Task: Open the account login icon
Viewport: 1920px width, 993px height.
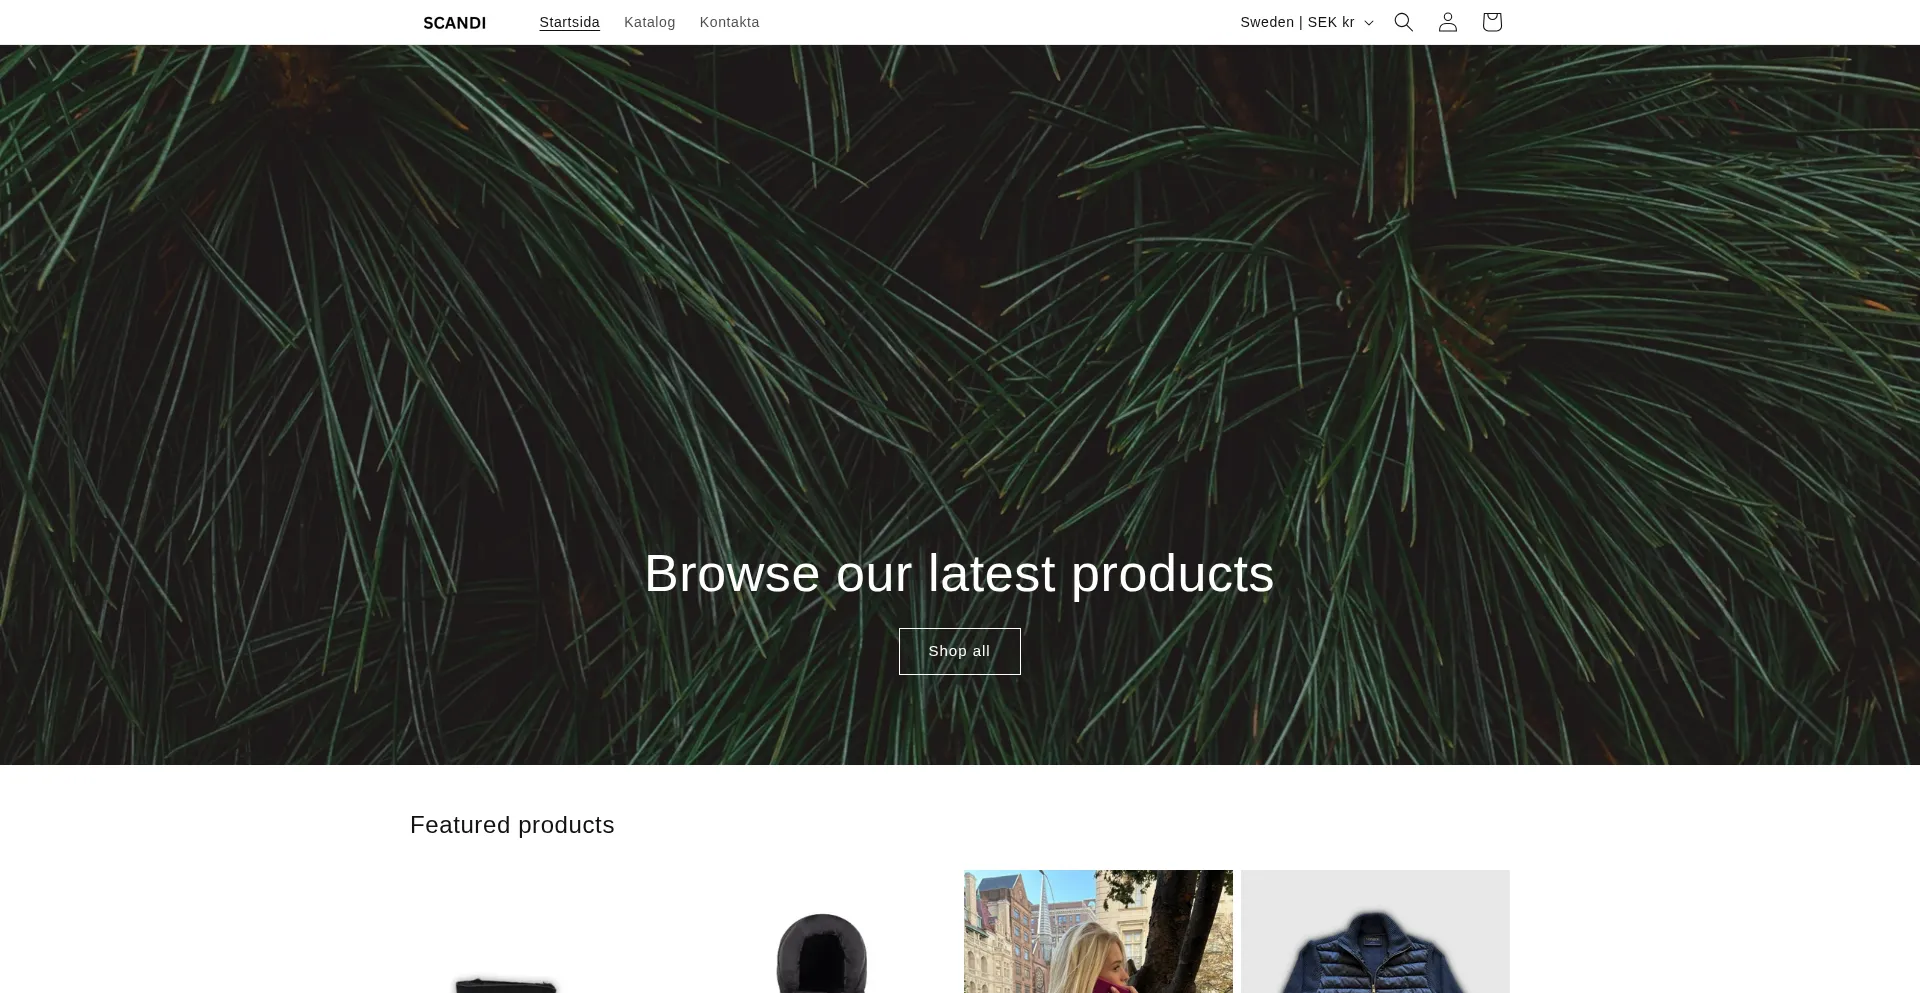Action: pyautogui.click(x=1447, y=22)
